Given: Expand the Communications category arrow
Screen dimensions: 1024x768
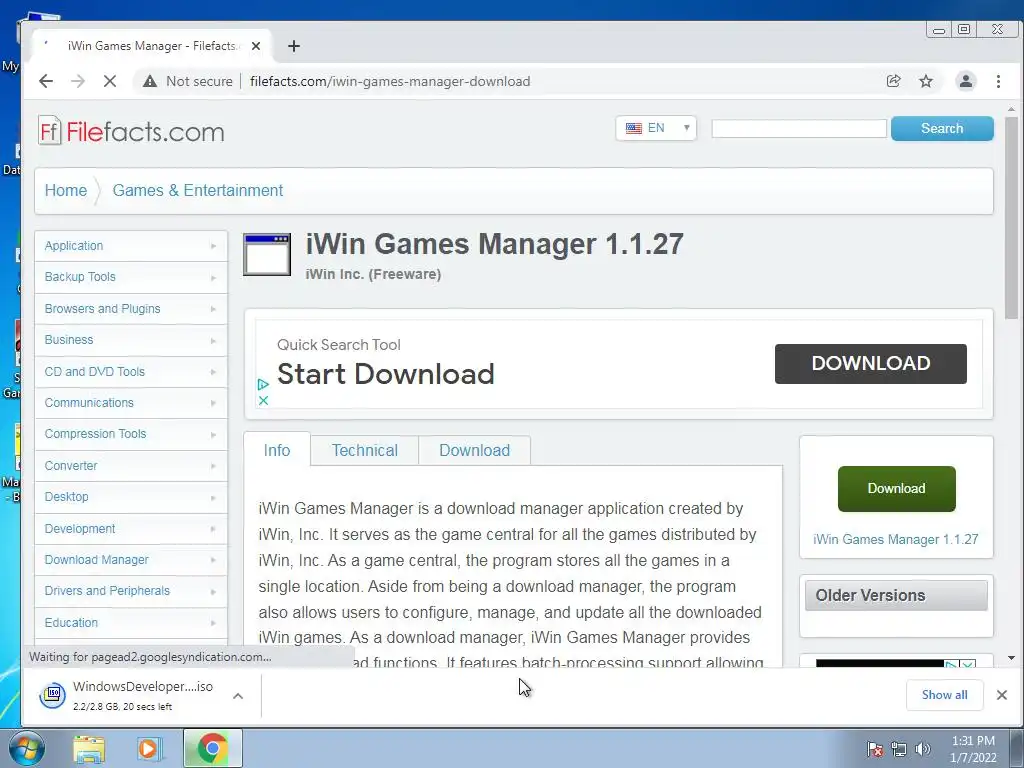Looking at the screenshot, I should click(x=214, y=403).
